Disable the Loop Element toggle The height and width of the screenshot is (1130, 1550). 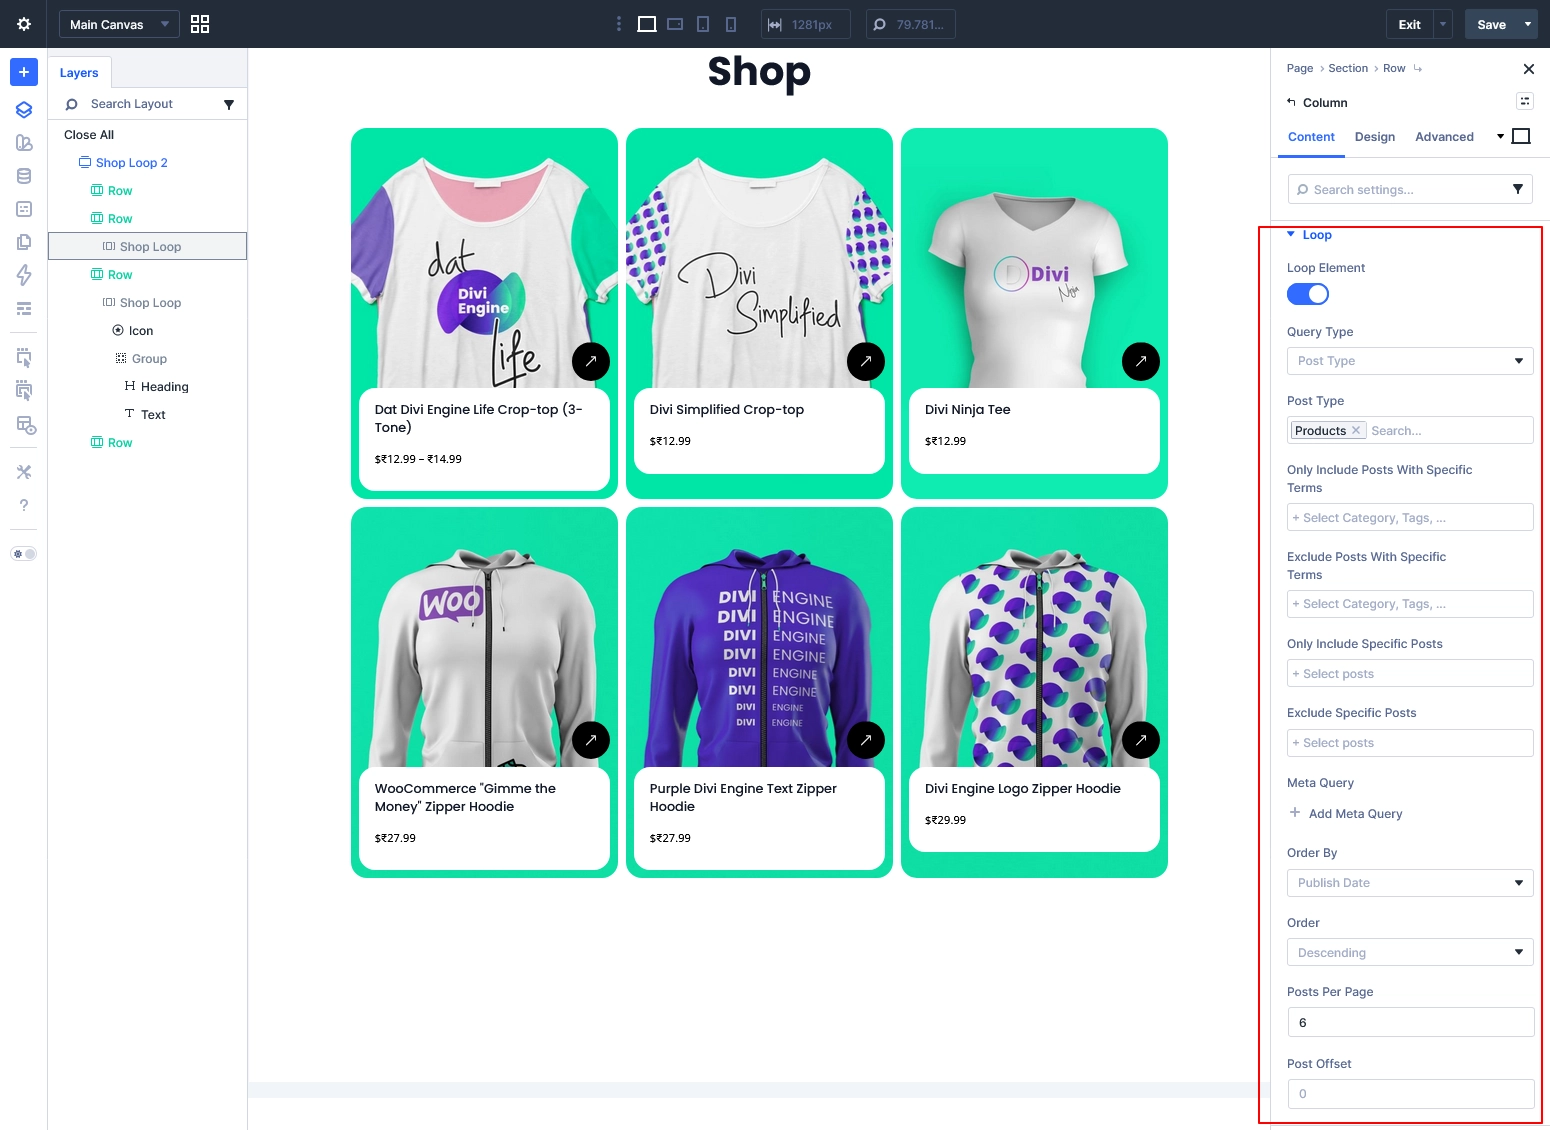(1308, 293)
